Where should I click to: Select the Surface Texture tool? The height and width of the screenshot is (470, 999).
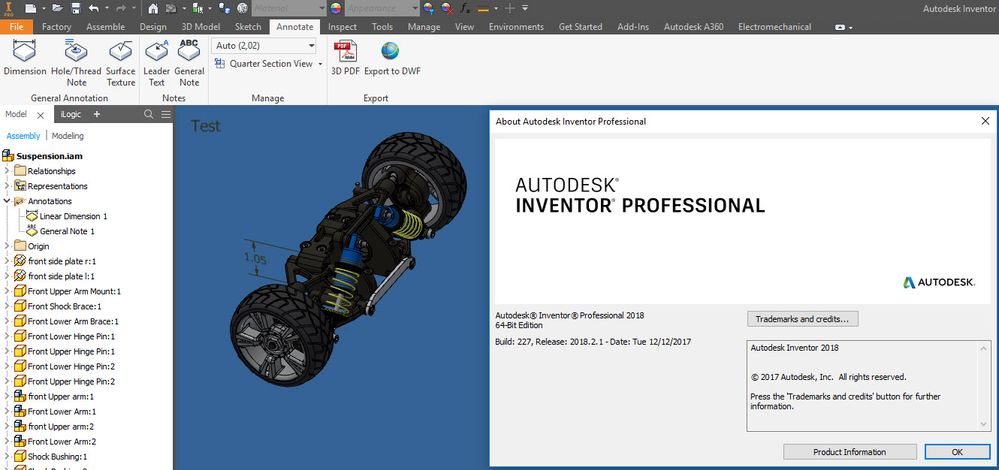point(120,63)
